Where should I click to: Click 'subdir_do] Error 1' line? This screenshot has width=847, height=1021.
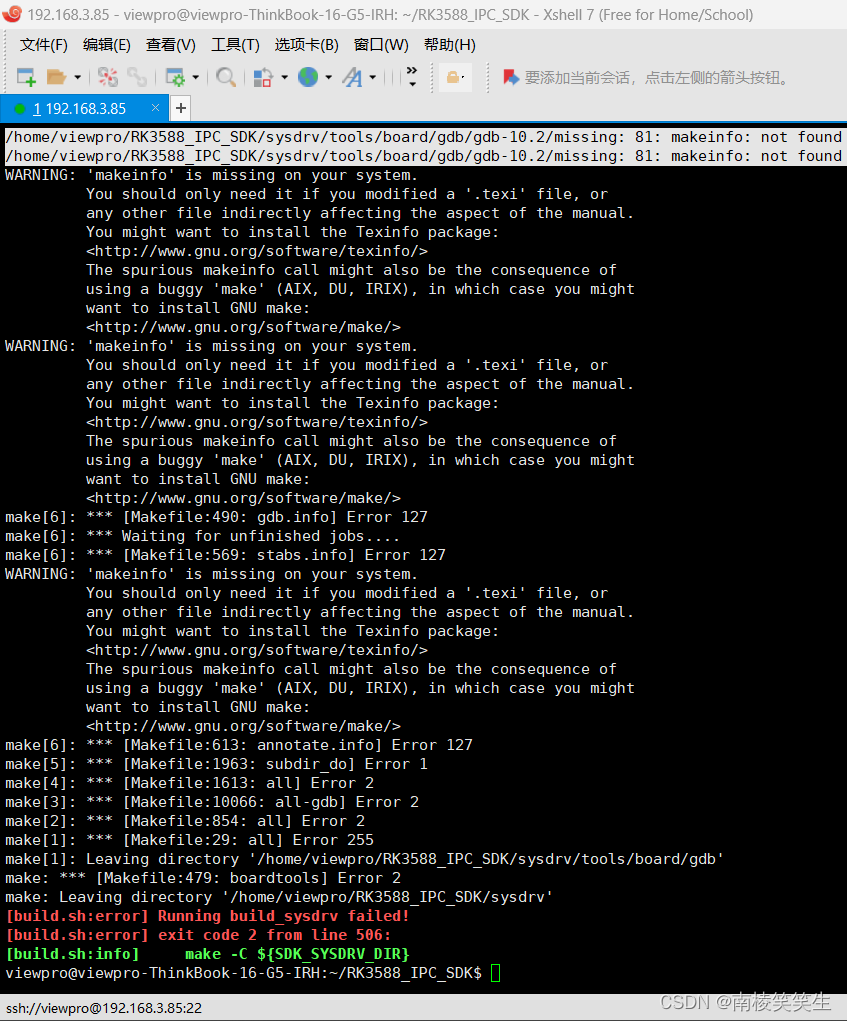pos(216,764)
